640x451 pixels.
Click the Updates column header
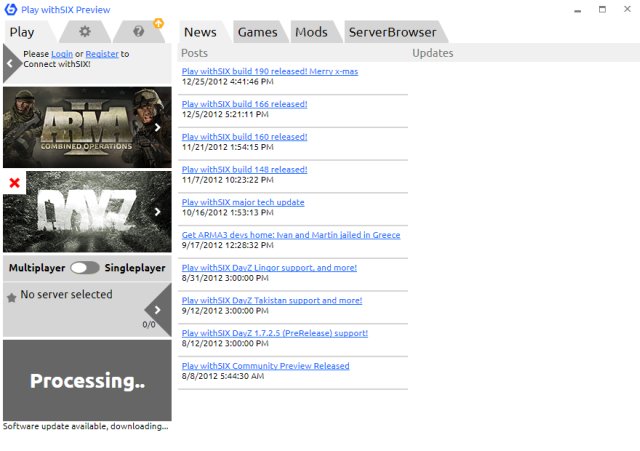click(433, 53)
